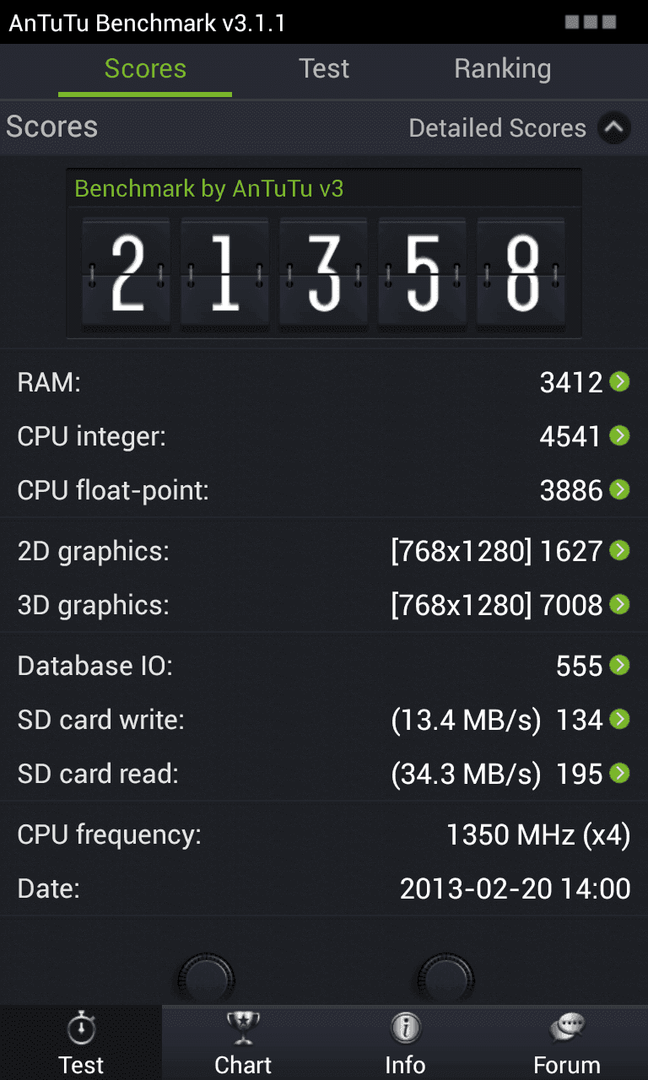This screenshot has height=1080, width=648.
Task: Open the Forum speech bubble icon
Action: point(567,1030)
